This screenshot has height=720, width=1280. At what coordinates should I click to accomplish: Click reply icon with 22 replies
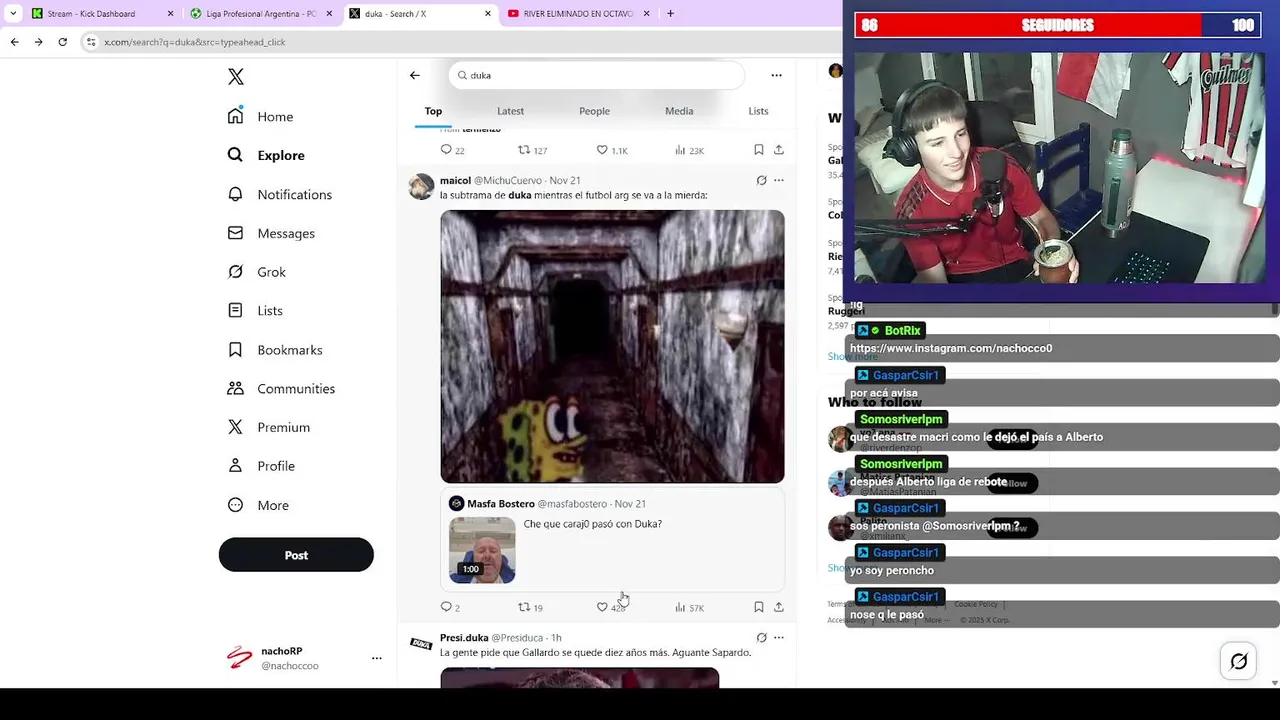[x=446, y=150]
